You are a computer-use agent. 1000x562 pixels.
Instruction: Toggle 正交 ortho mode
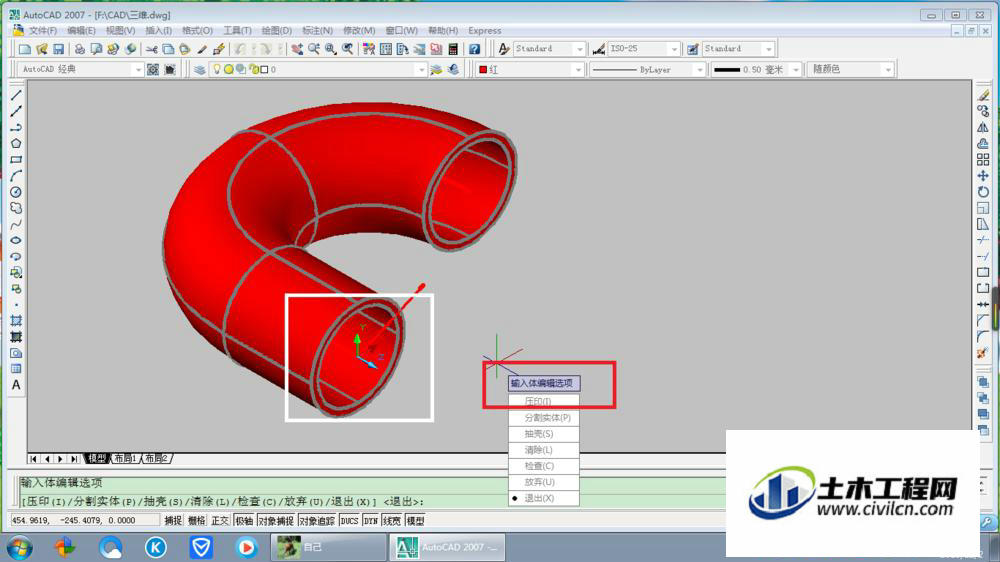click(x=220, y=521)
